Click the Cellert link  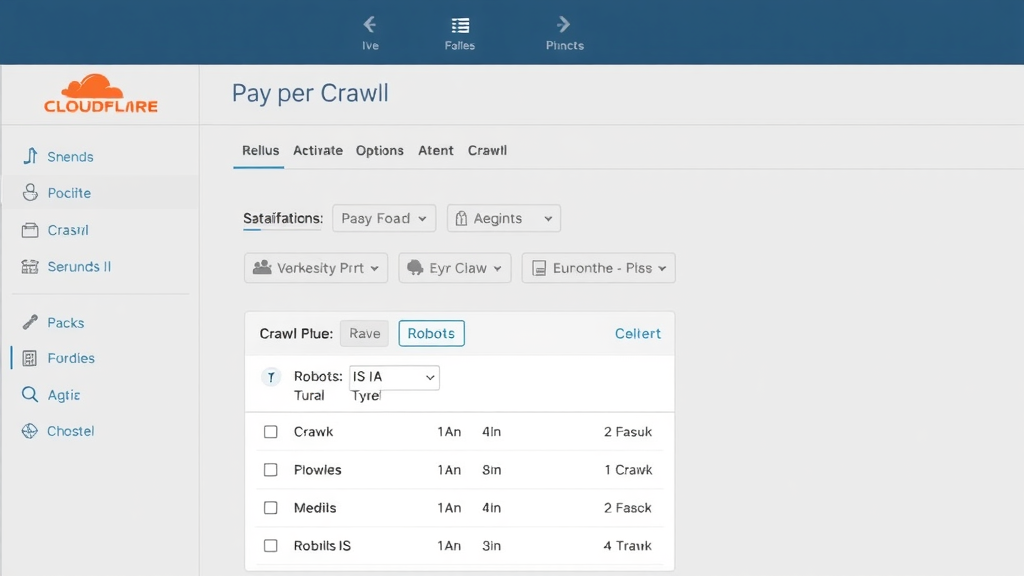click(637, 333)
